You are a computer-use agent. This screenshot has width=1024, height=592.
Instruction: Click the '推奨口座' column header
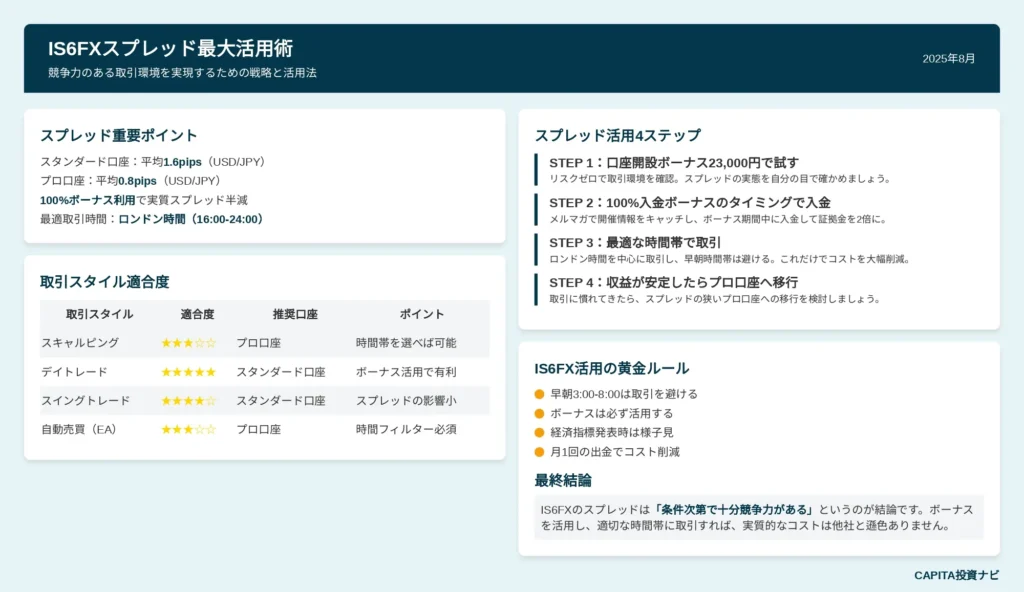(x=295, y=314)
